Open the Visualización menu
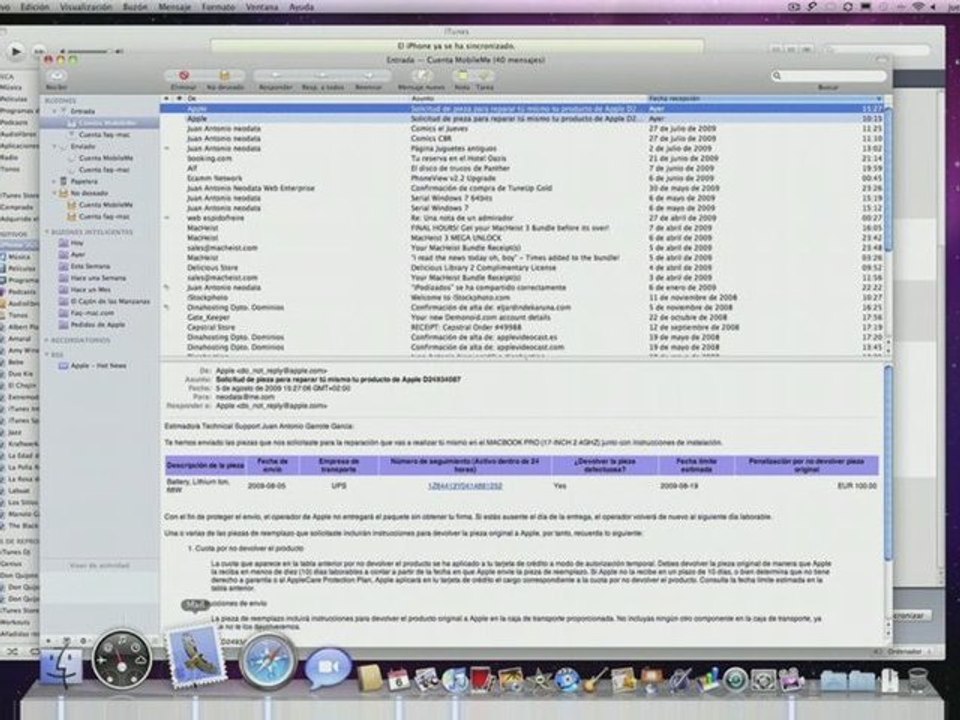 [x=86, y=7]
